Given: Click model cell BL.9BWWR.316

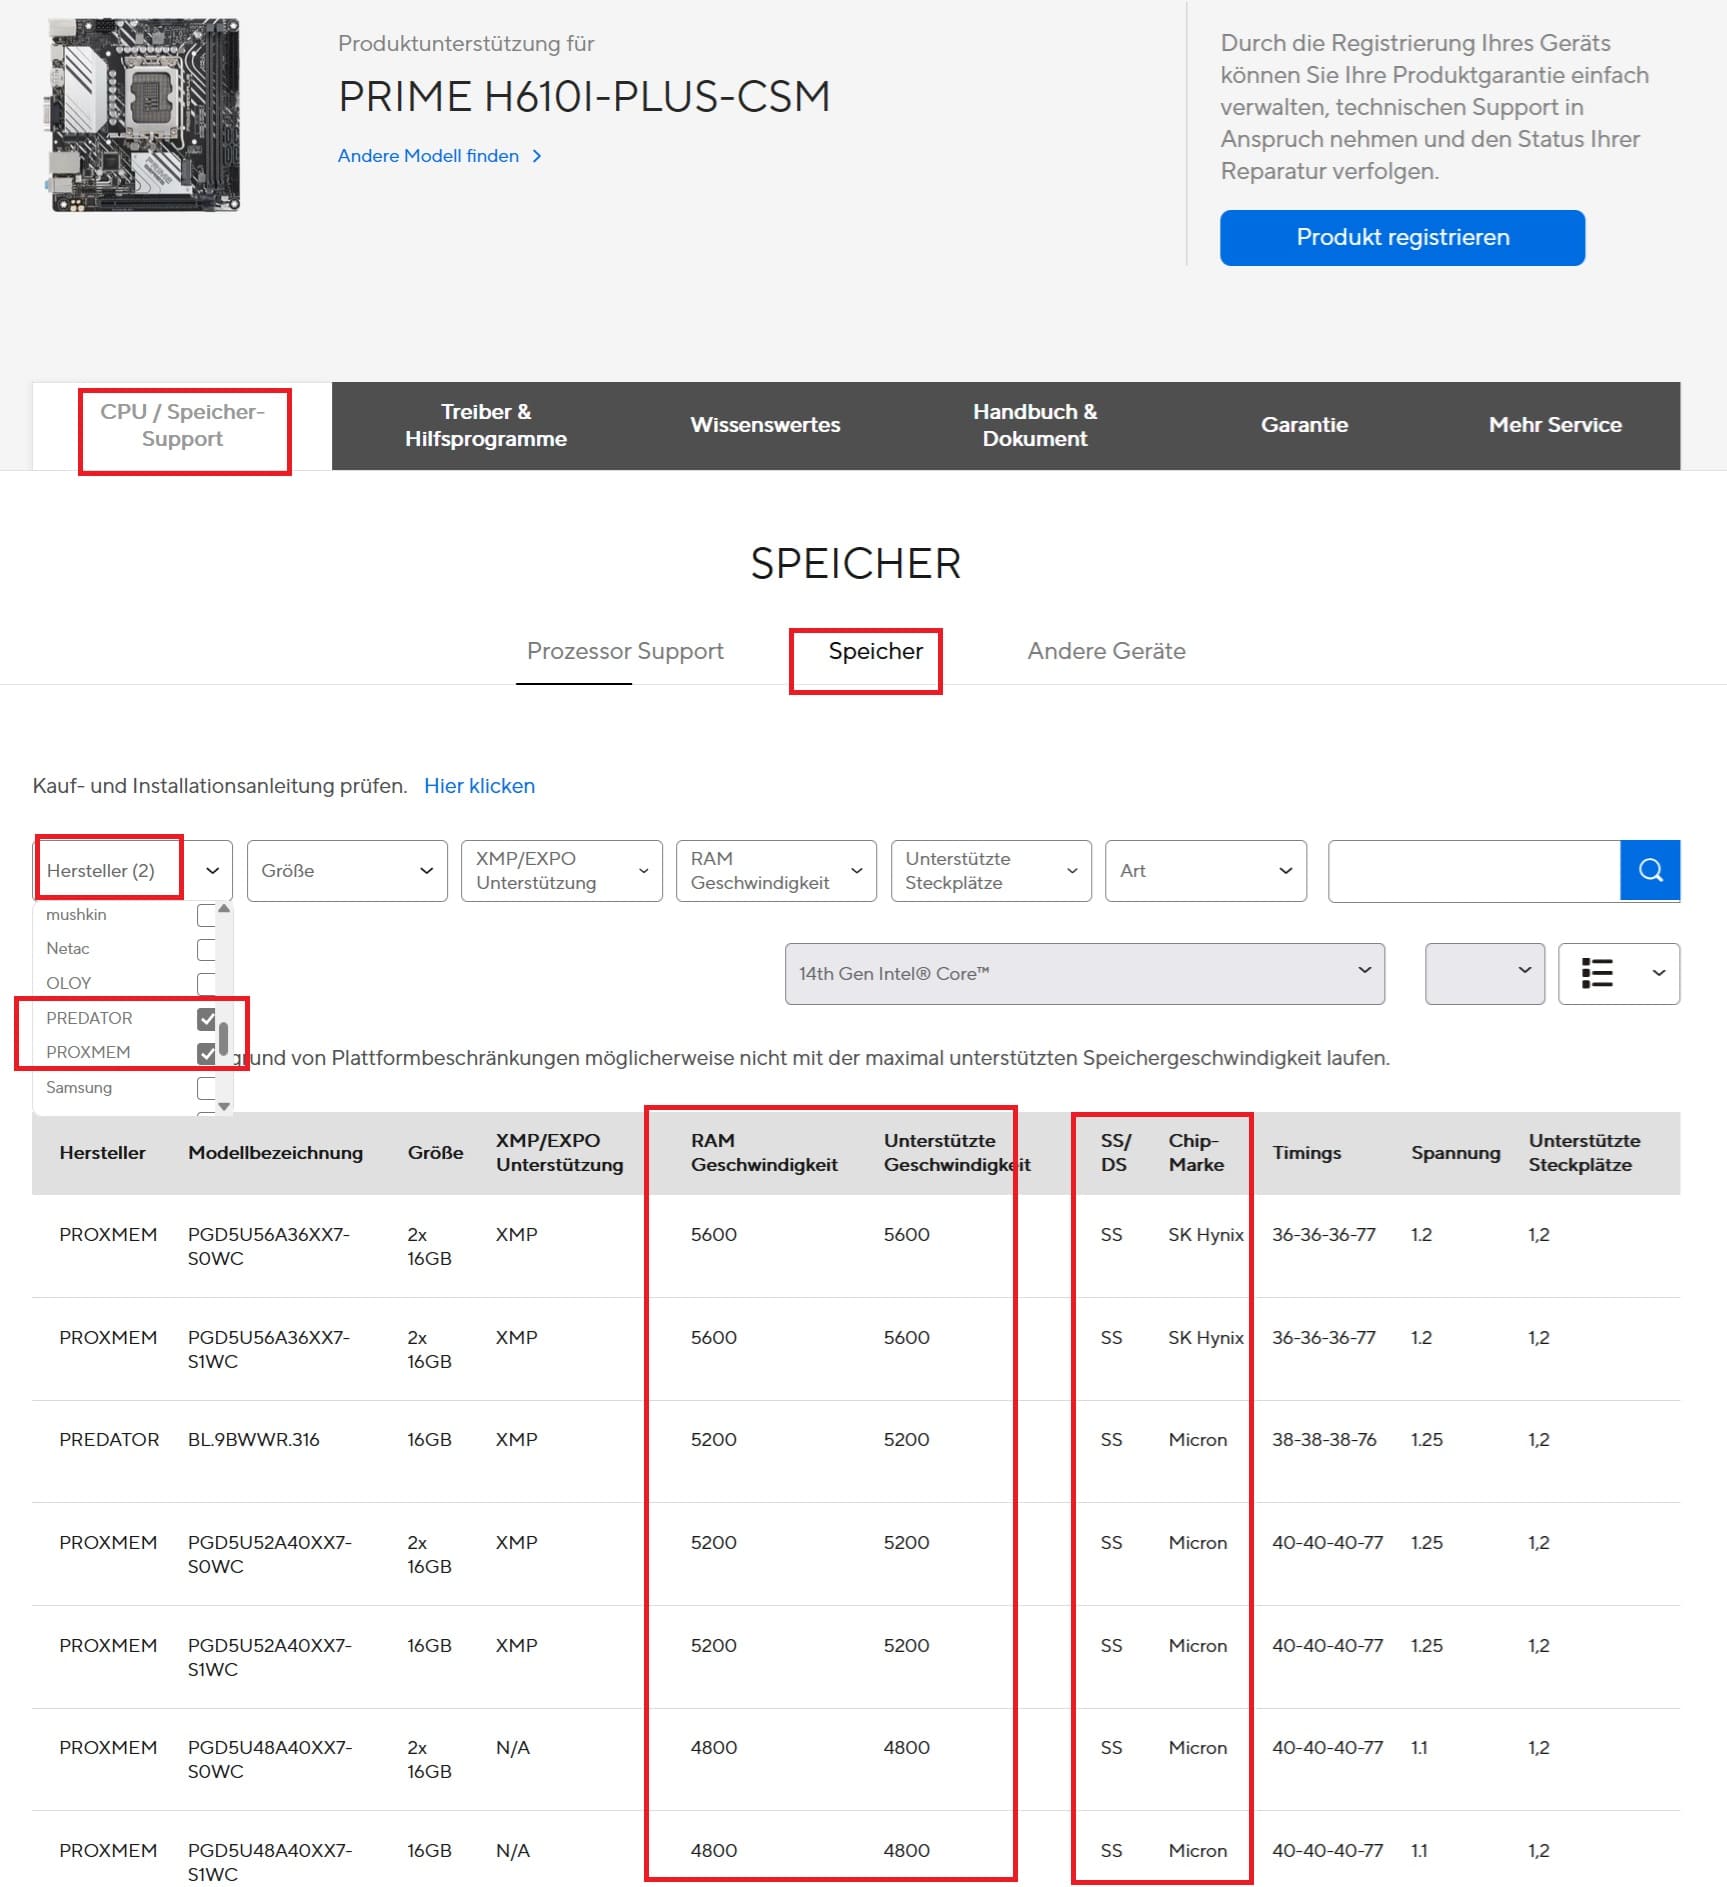Looking at the screenshot, I should point(254,1440).
